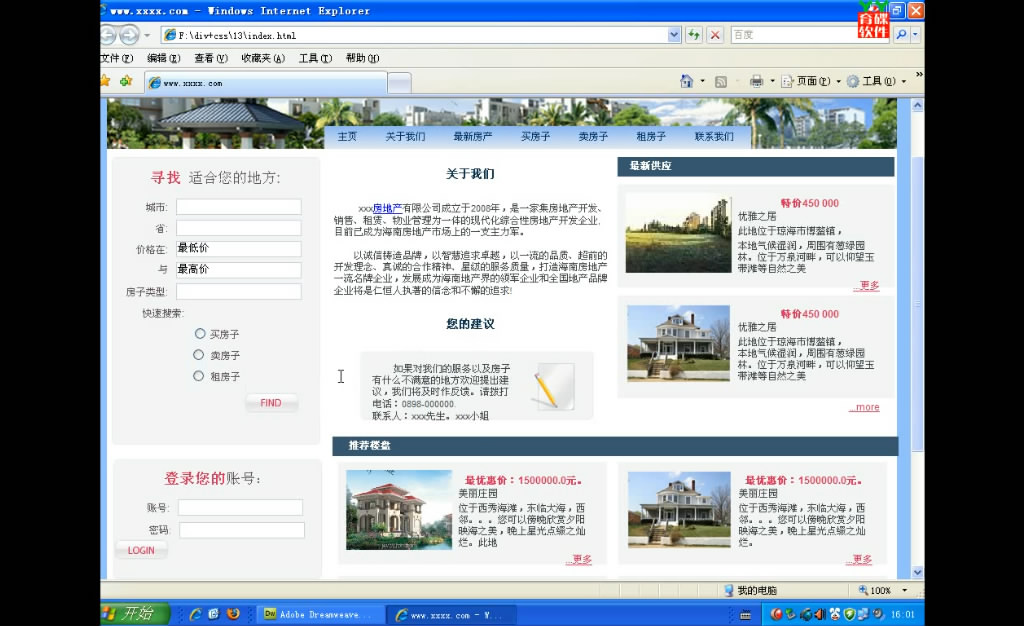Open the search provider dropdown arrow
This screenshot has height=626, width=1024.
click(x=915, y=35)
